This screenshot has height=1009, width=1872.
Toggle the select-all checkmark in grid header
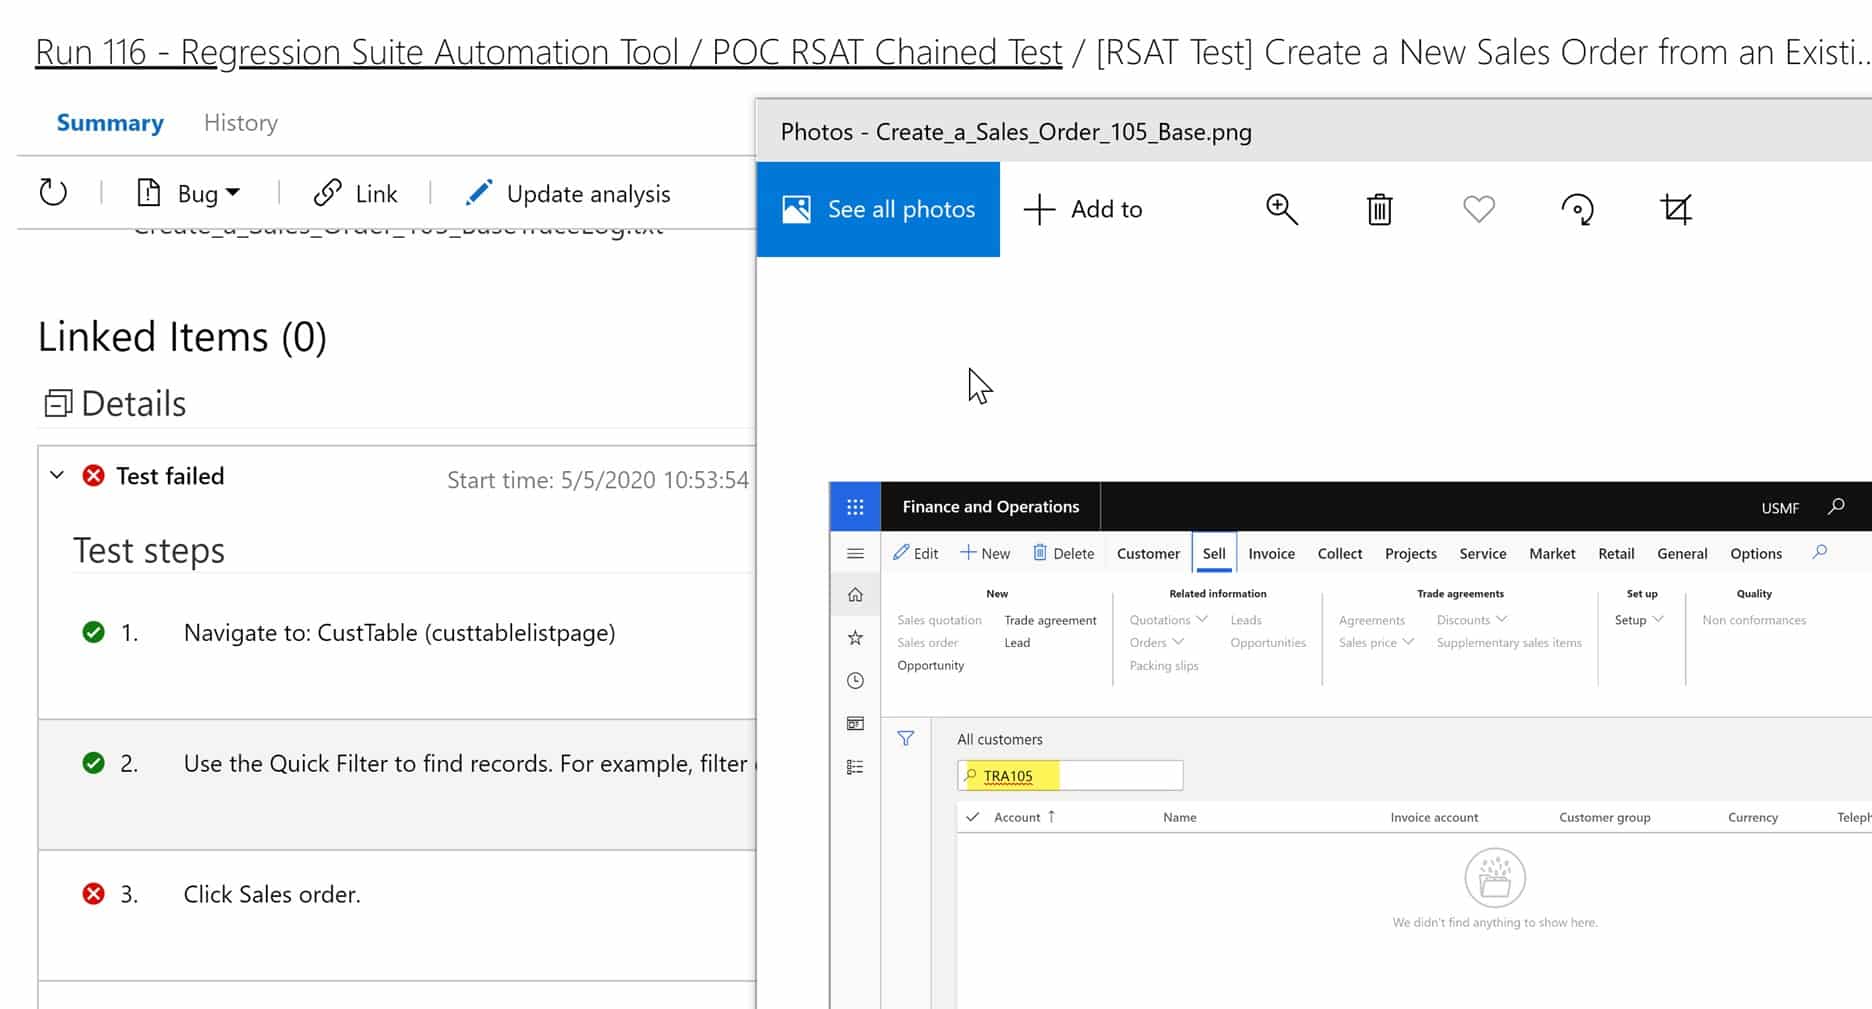[x=972, y=817]
